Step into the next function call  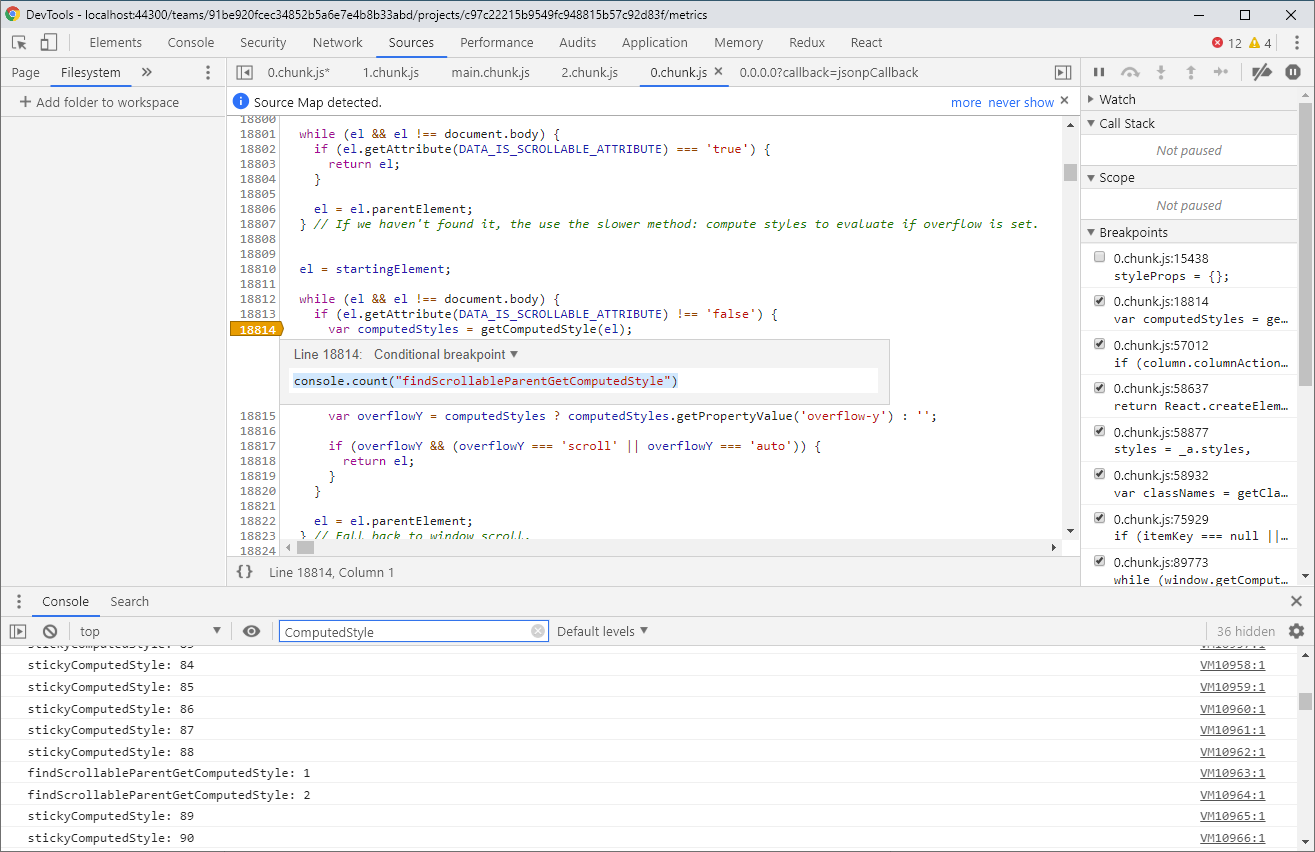(x=1161, y=72)
